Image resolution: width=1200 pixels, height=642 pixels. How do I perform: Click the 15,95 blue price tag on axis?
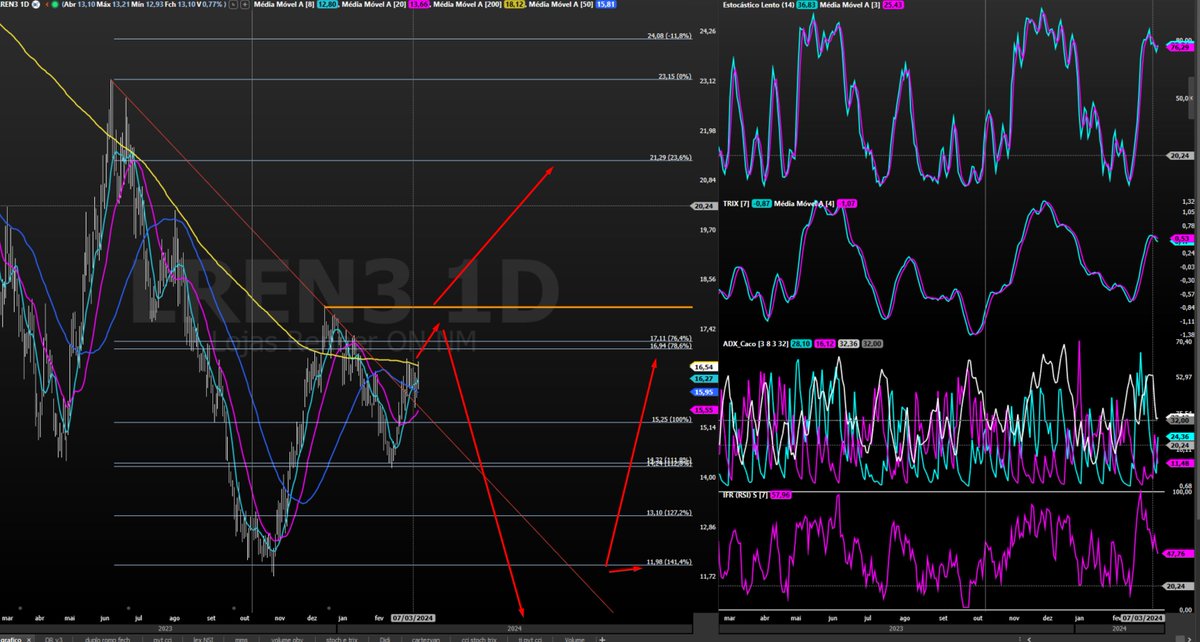[703, 392]
